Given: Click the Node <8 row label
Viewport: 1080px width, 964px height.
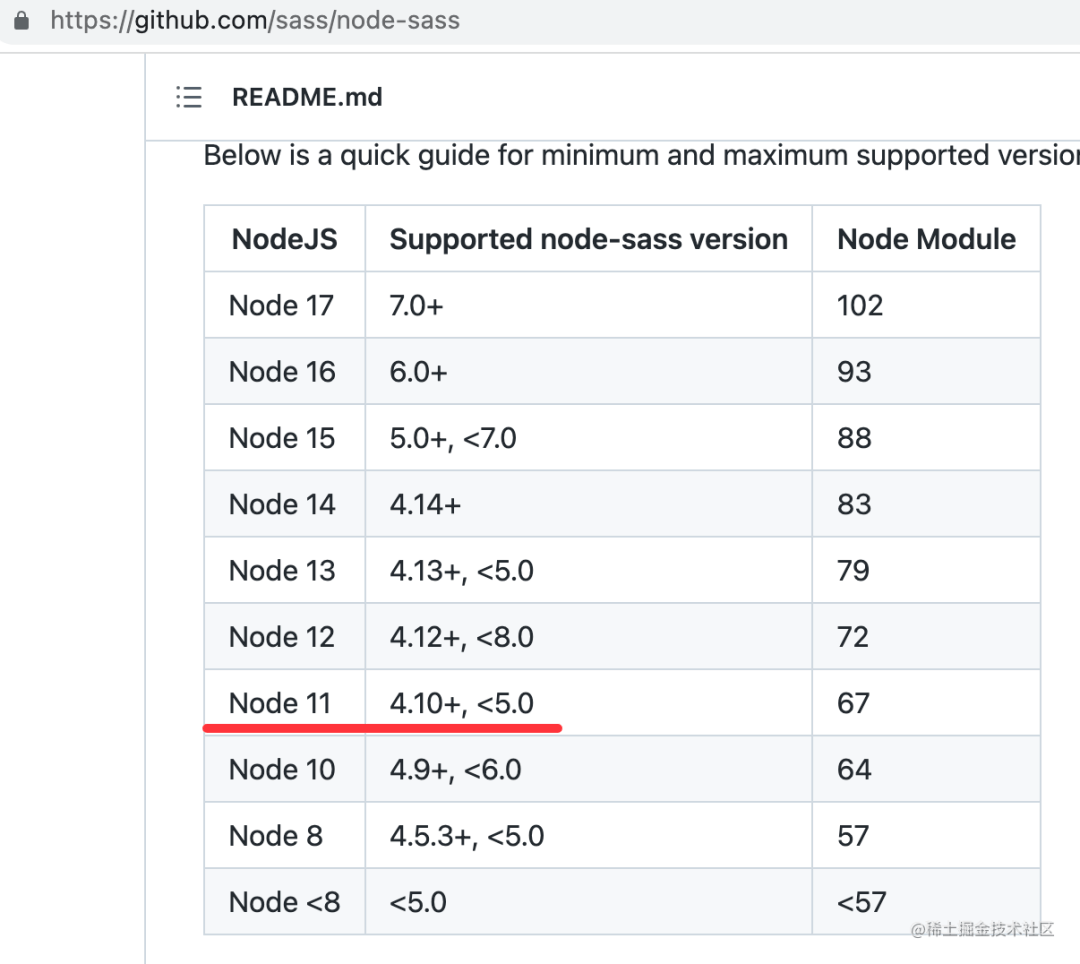Looking at the screenshot, I should [x=284, y=902].
